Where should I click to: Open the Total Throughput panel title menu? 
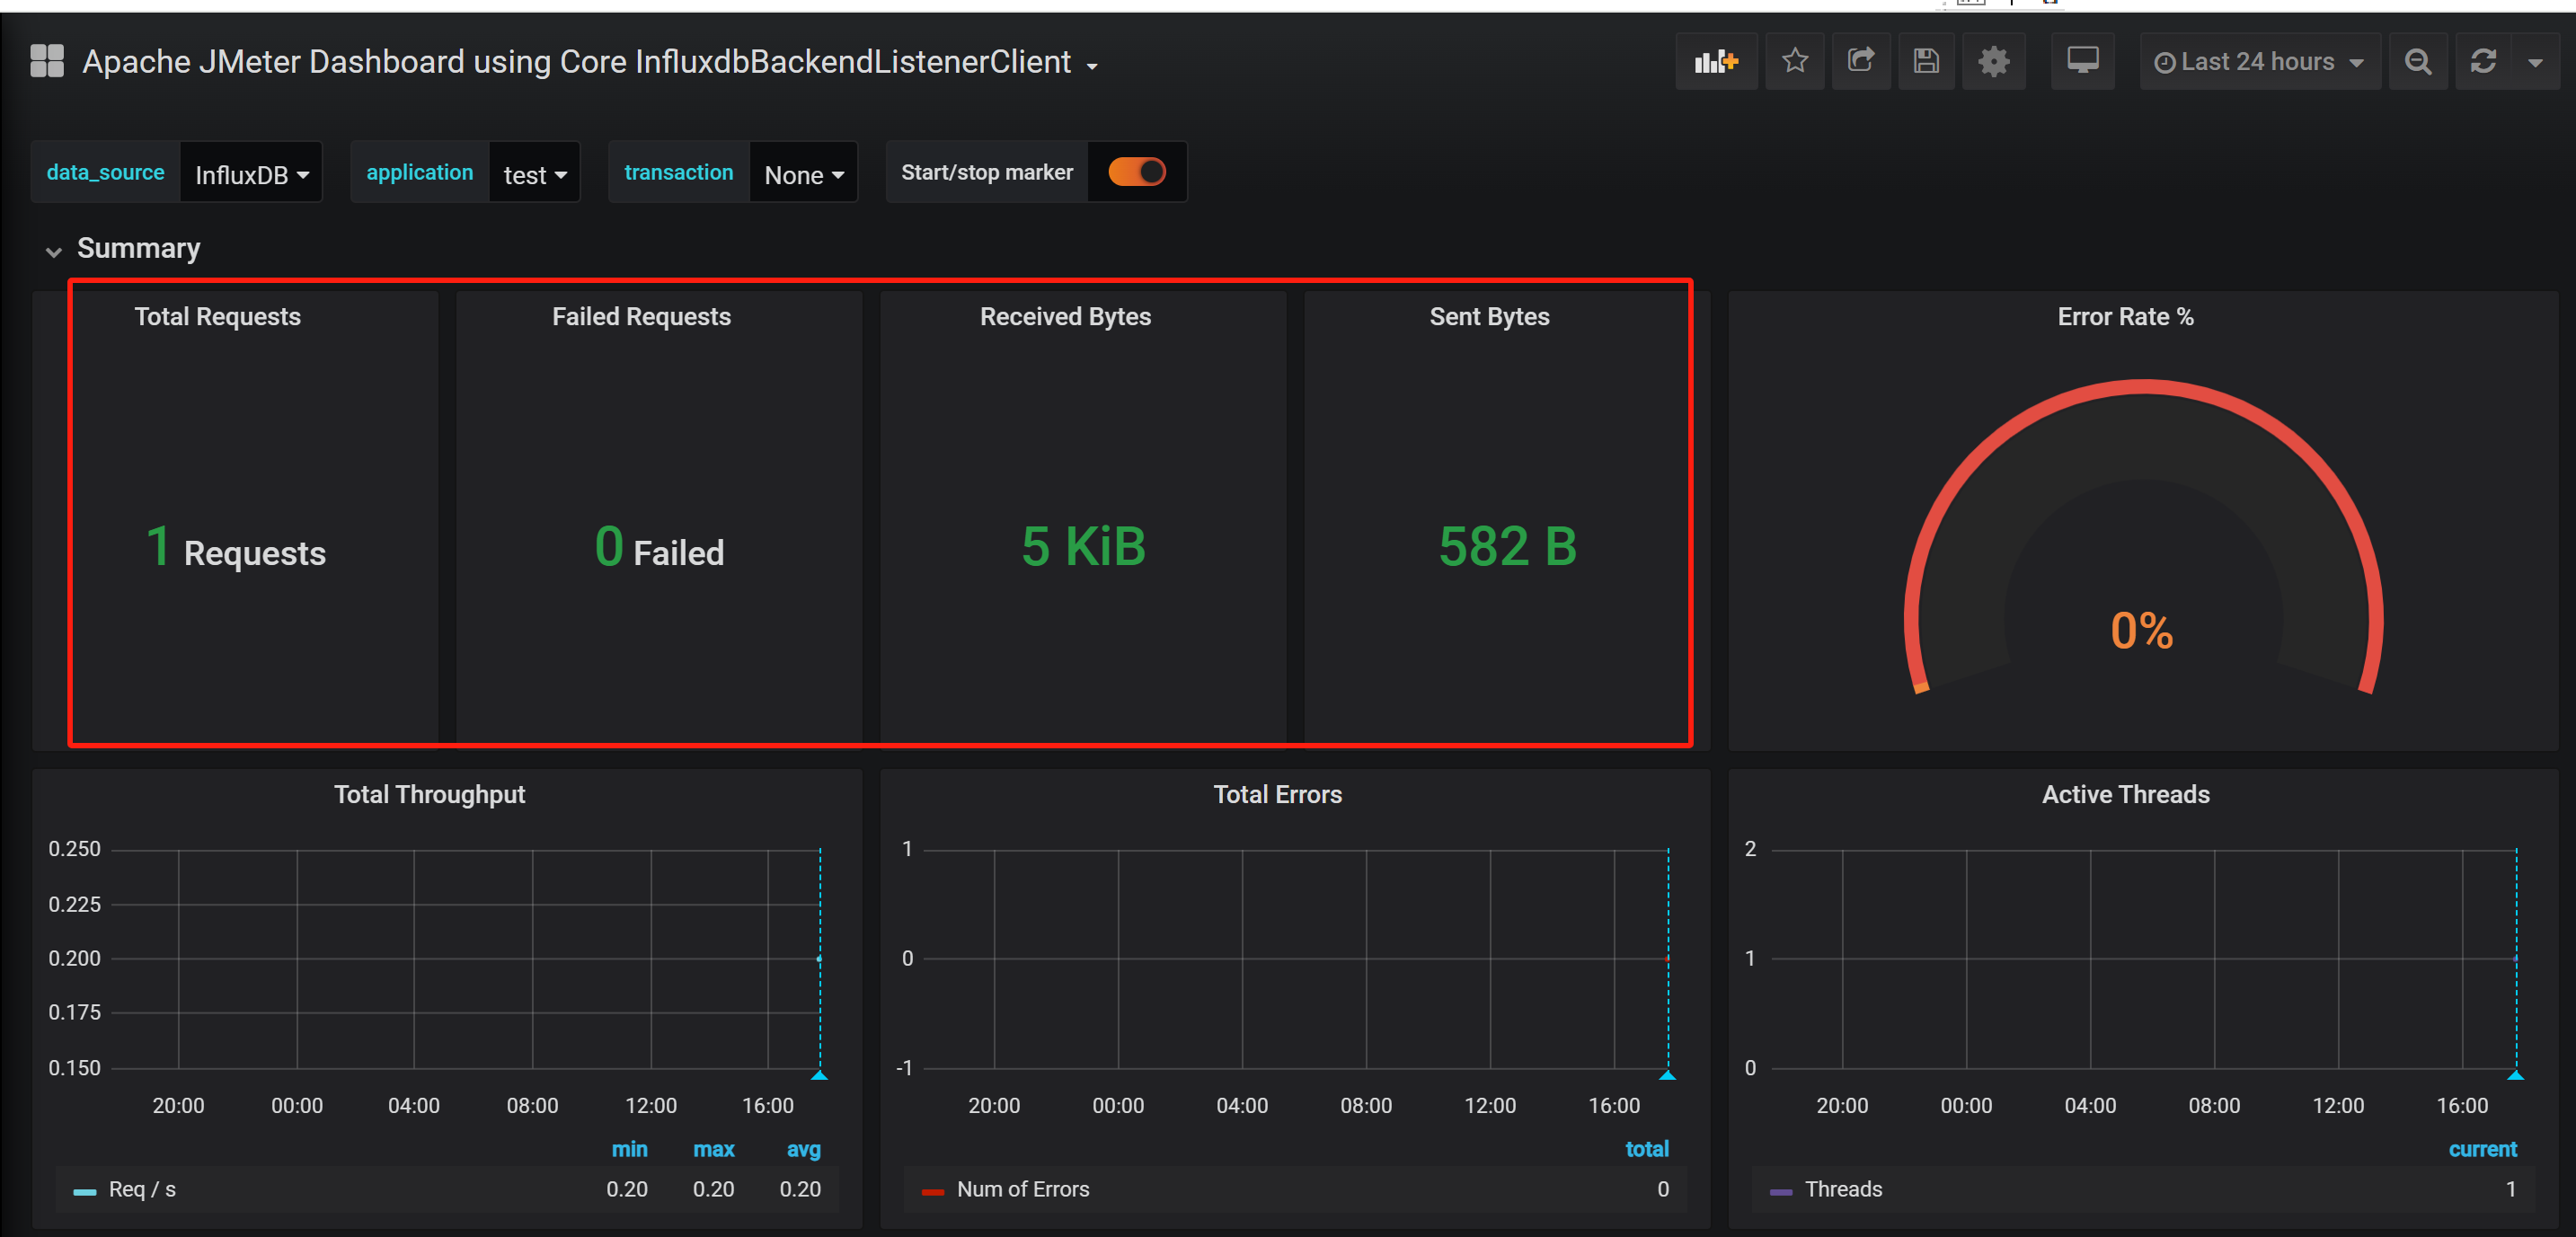429,794
